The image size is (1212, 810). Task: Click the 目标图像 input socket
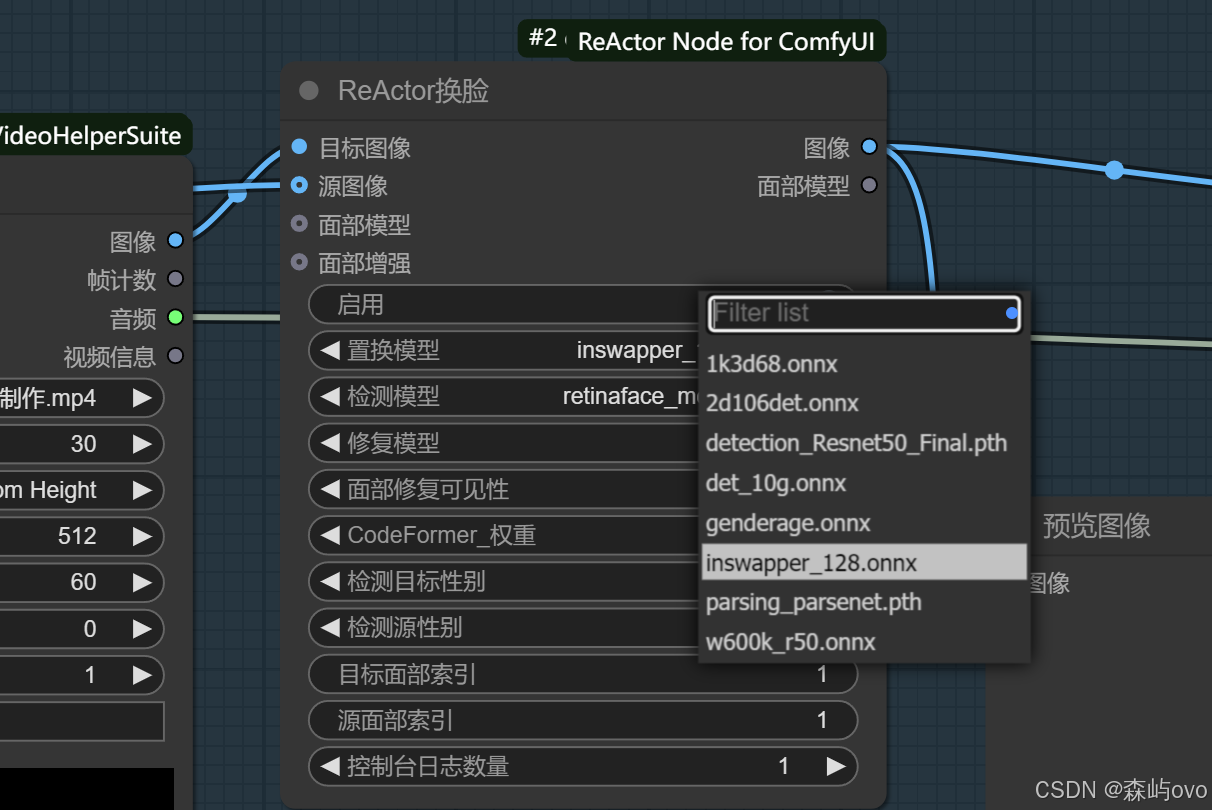[x=299, y=147]
